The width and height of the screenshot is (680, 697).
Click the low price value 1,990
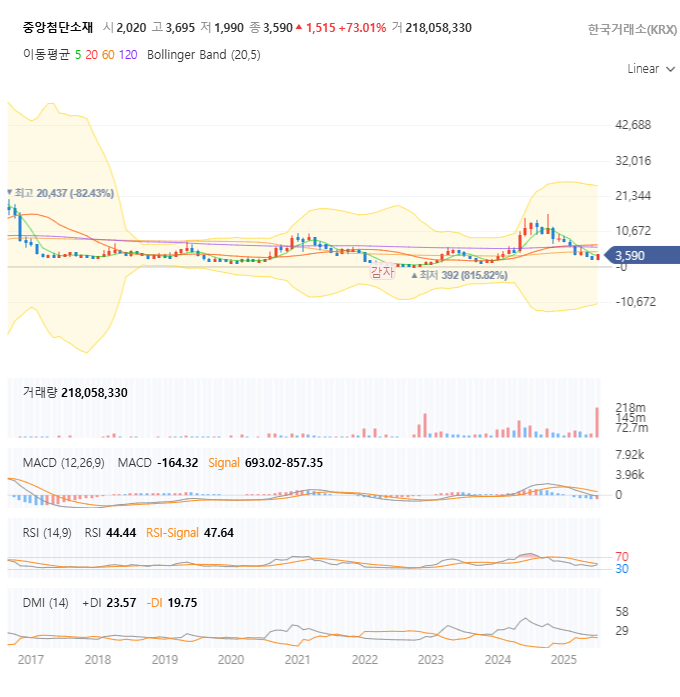[229, 28]
